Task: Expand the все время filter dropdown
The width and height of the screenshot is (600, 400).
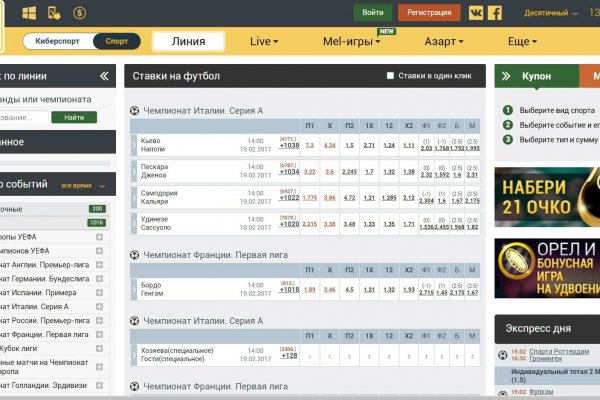Action: pos(80,185)
